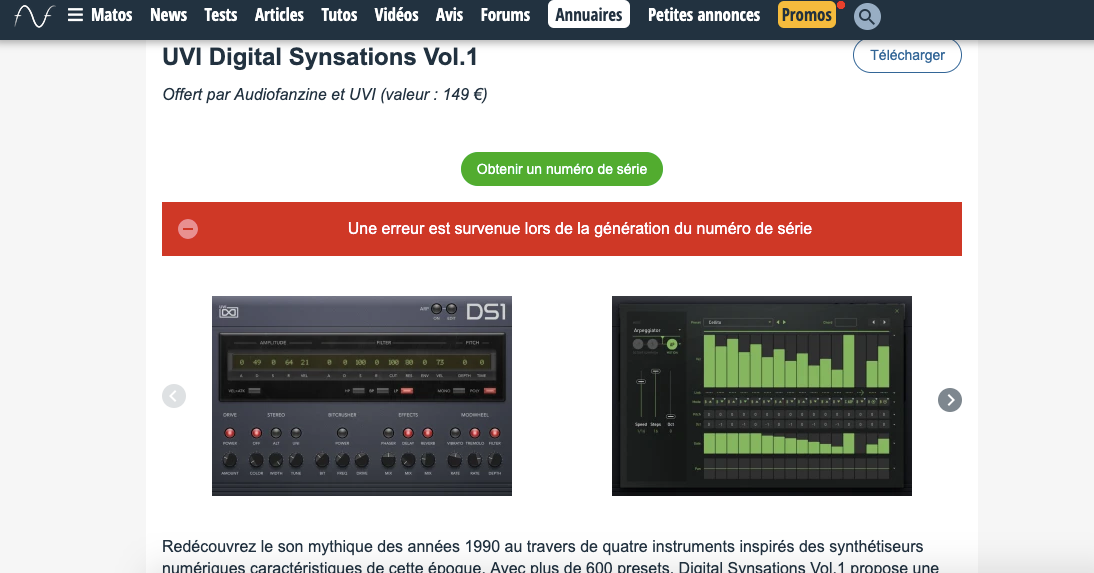Open the DS1 synth screenshot thumbnail
The image size is (1094, 573).
pyautogui.click(x=362, y=396)
